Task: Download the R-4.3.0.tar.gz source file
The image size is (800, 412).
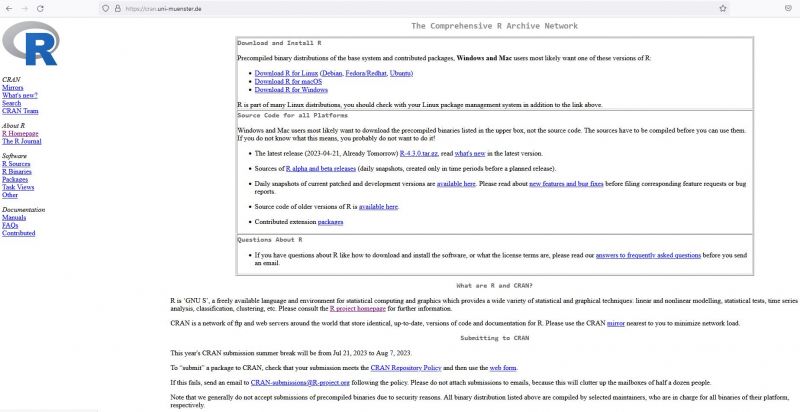Action: [x=422, y=153]
